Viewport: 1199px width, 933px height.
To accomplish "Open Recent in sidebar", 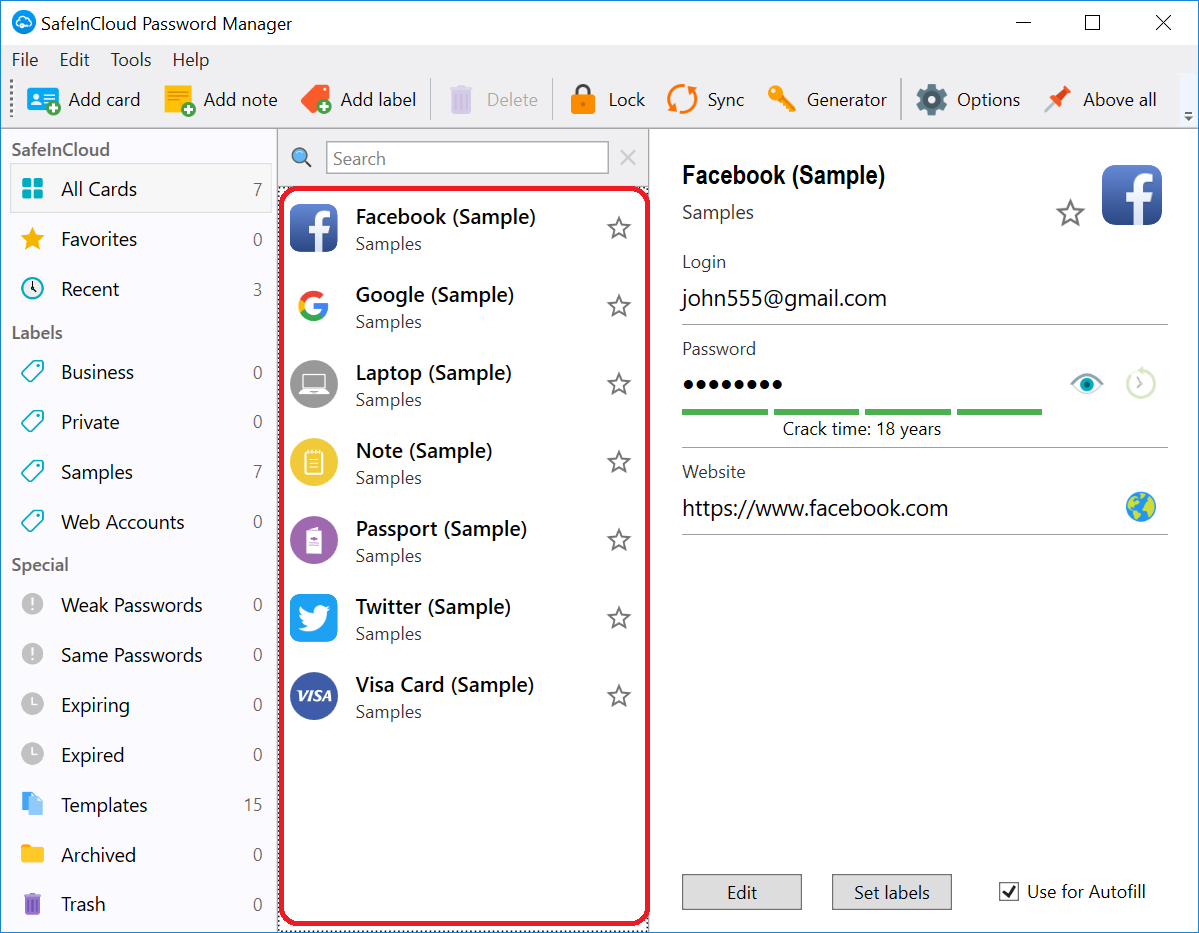I will click(141, 289).
